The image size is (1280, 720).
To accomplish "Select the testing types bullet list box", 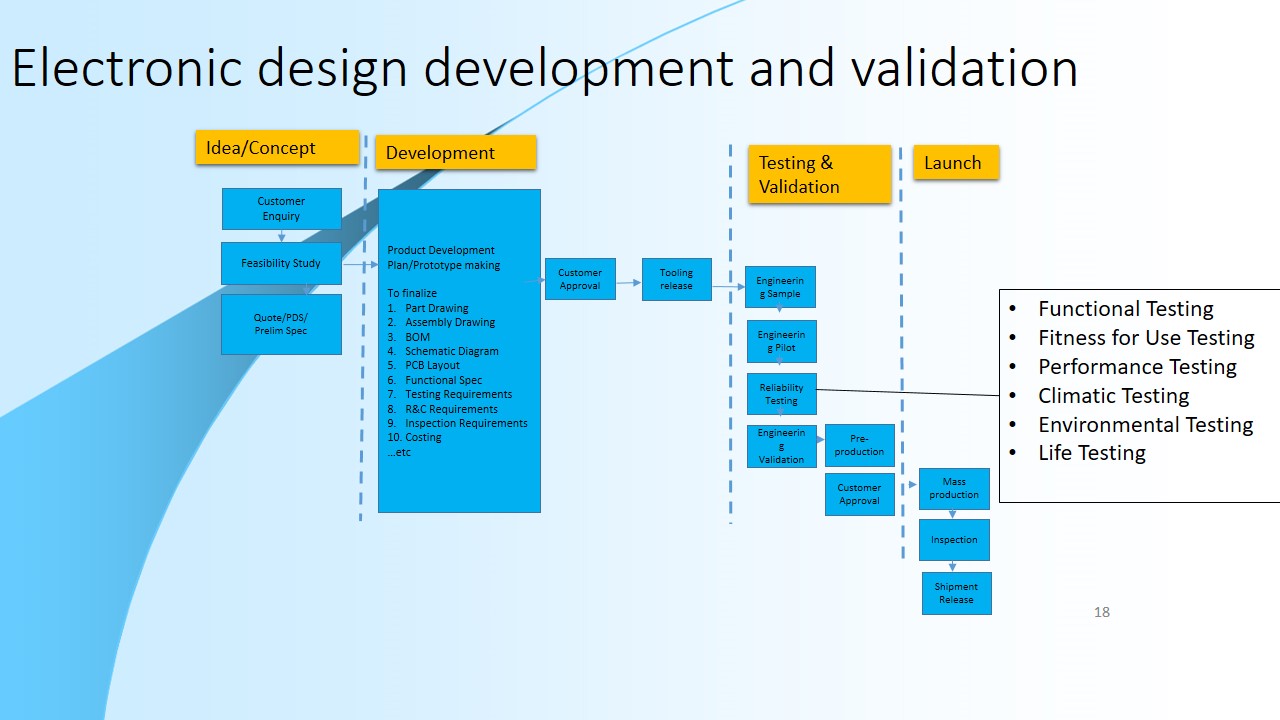I will [1140, 393].
